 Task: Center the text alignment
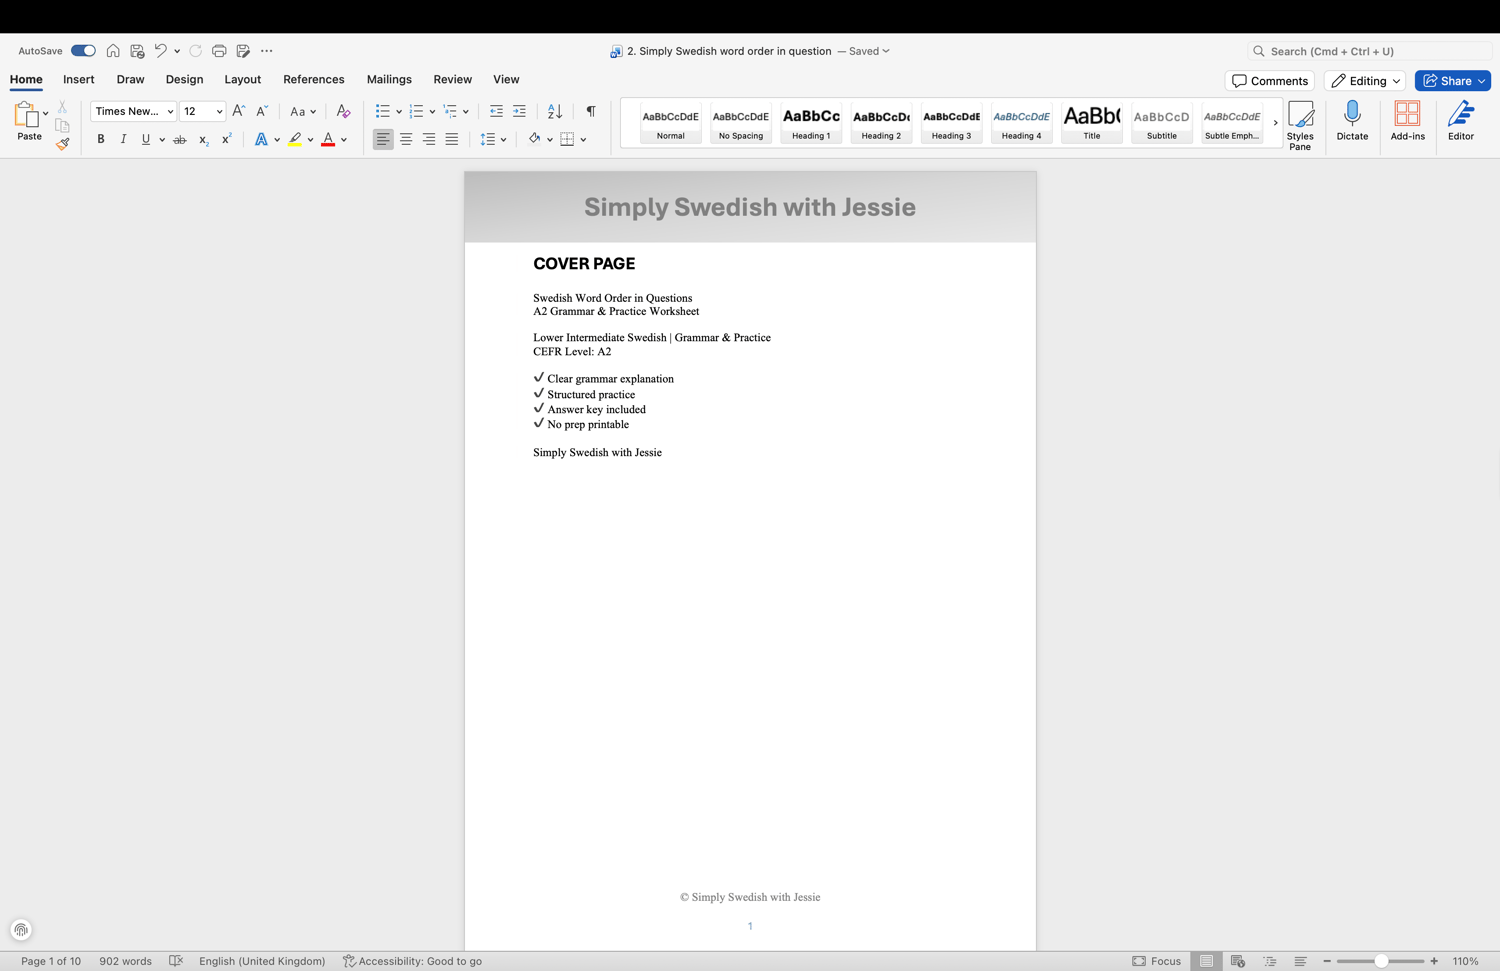coord(406,140)
